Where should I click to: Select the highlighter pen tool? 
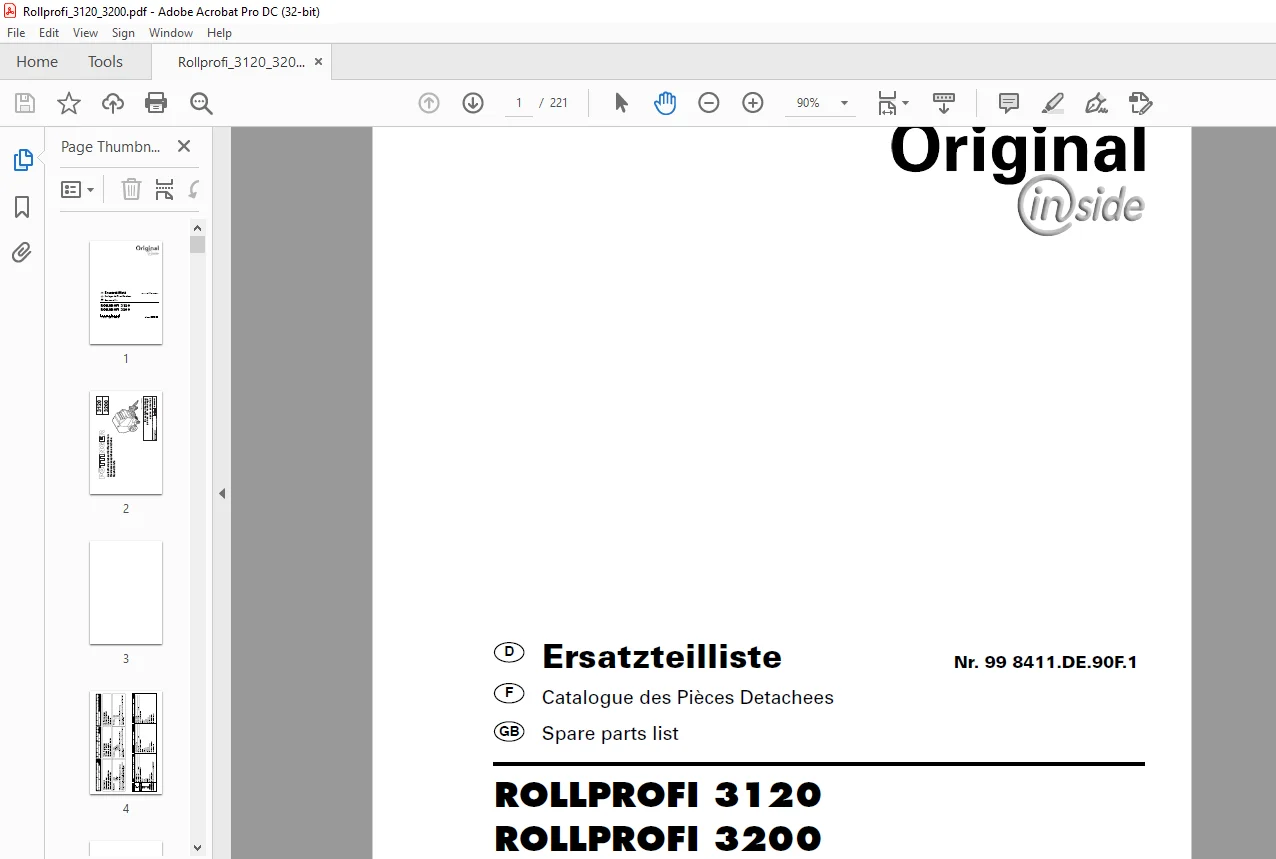tap(1052, 103)
